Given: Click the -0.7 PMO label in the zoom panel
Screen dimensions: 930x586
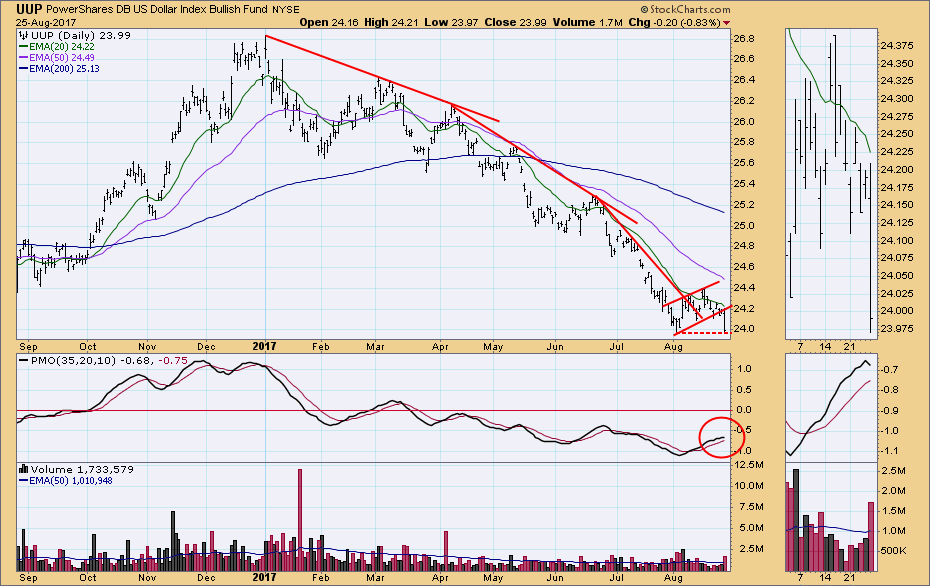Looking at the screenshot, I should [889, 369].
